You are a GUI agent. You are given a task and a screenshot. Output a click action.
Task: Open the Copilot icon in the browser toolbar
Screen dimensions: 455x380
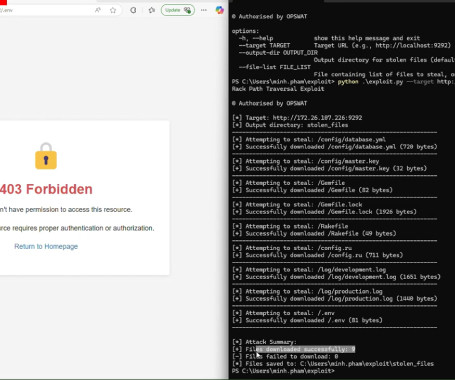[x=219, y=10]
